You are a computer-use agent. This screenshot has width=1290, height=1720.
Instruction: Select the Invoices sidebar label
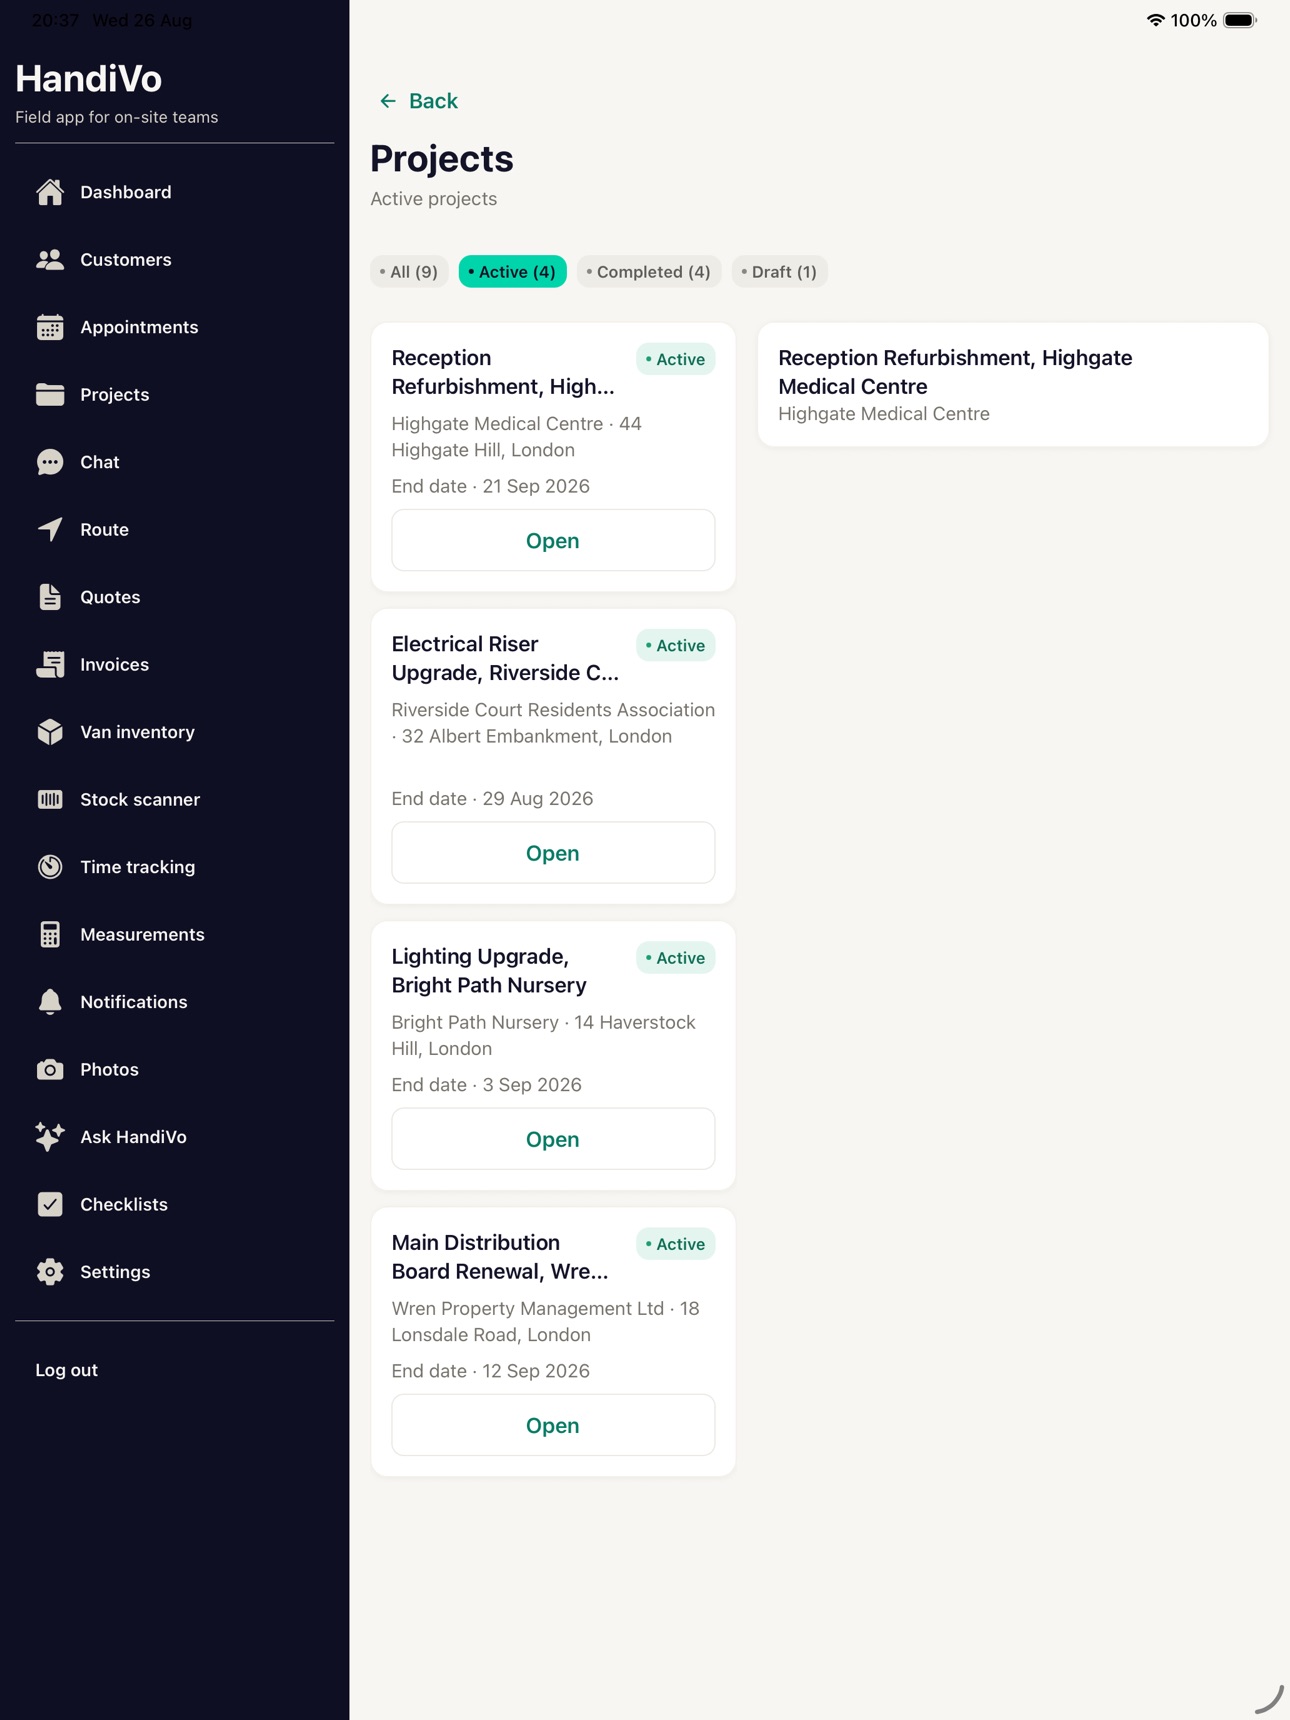coord(114,665)
